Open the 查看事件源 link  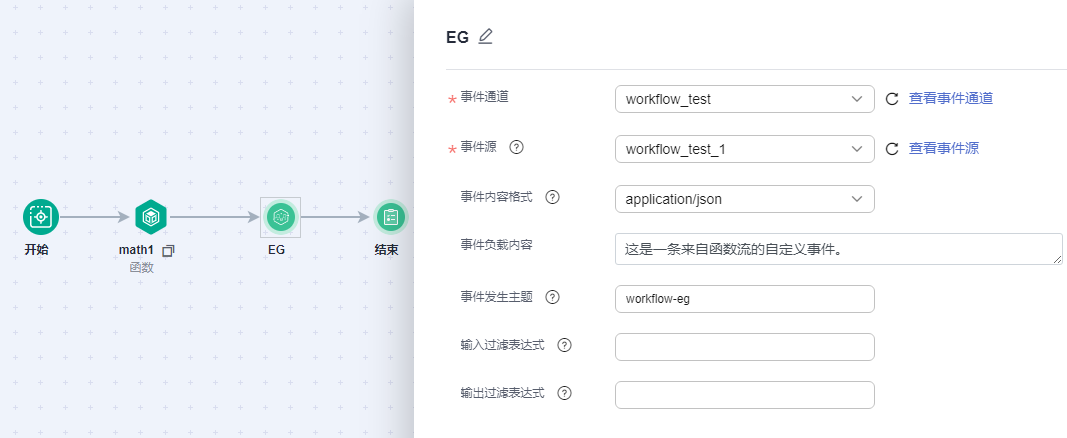click(x=943, y=149)
